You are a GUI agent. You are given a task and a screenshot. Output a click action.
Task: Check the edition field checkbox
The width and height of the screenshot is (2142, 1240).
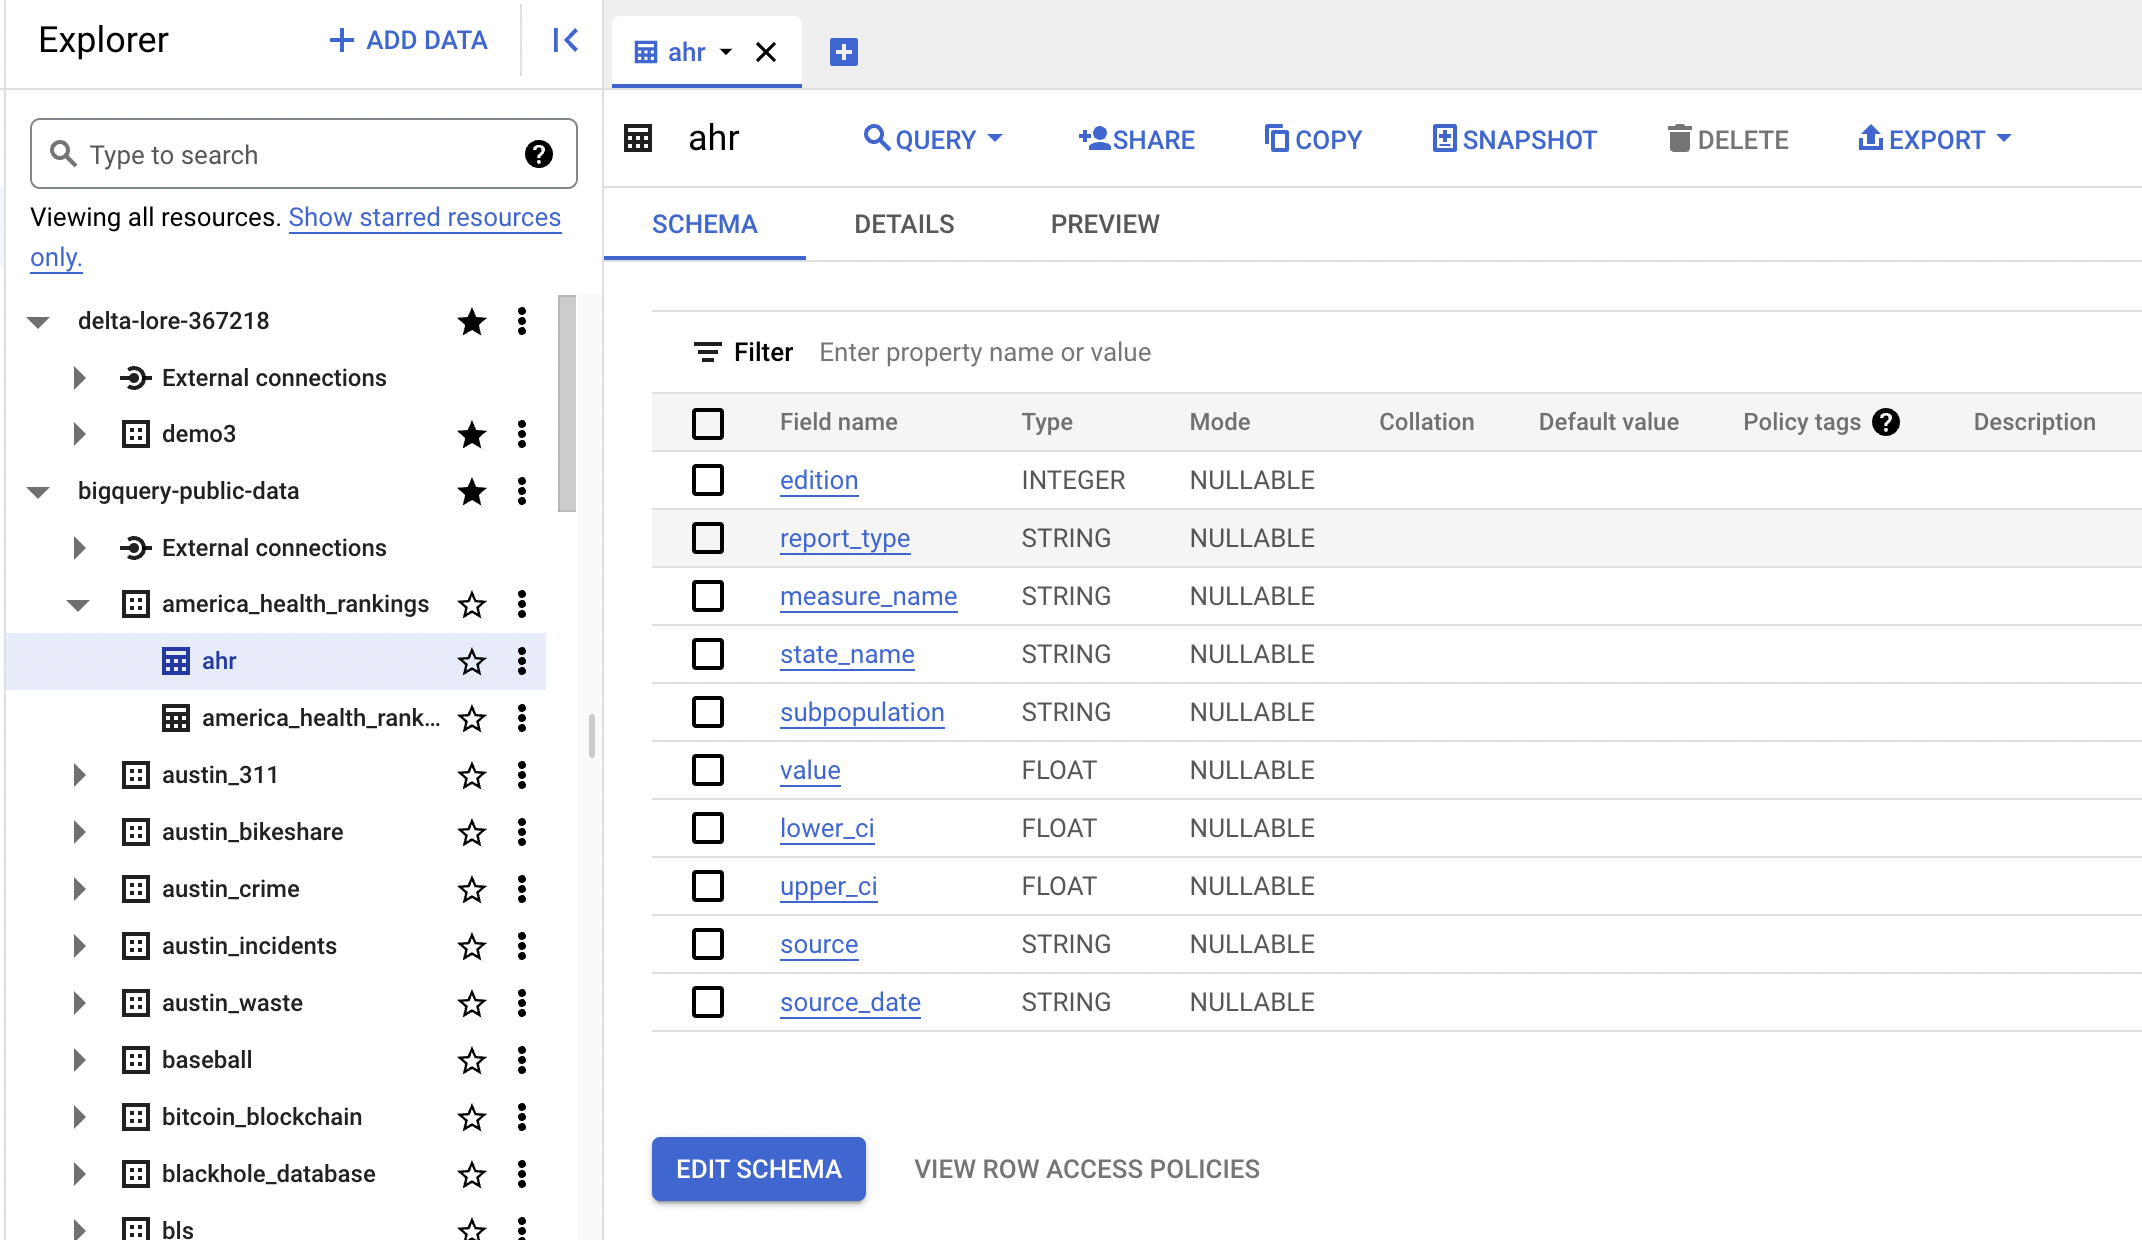(x=708, y=480)
